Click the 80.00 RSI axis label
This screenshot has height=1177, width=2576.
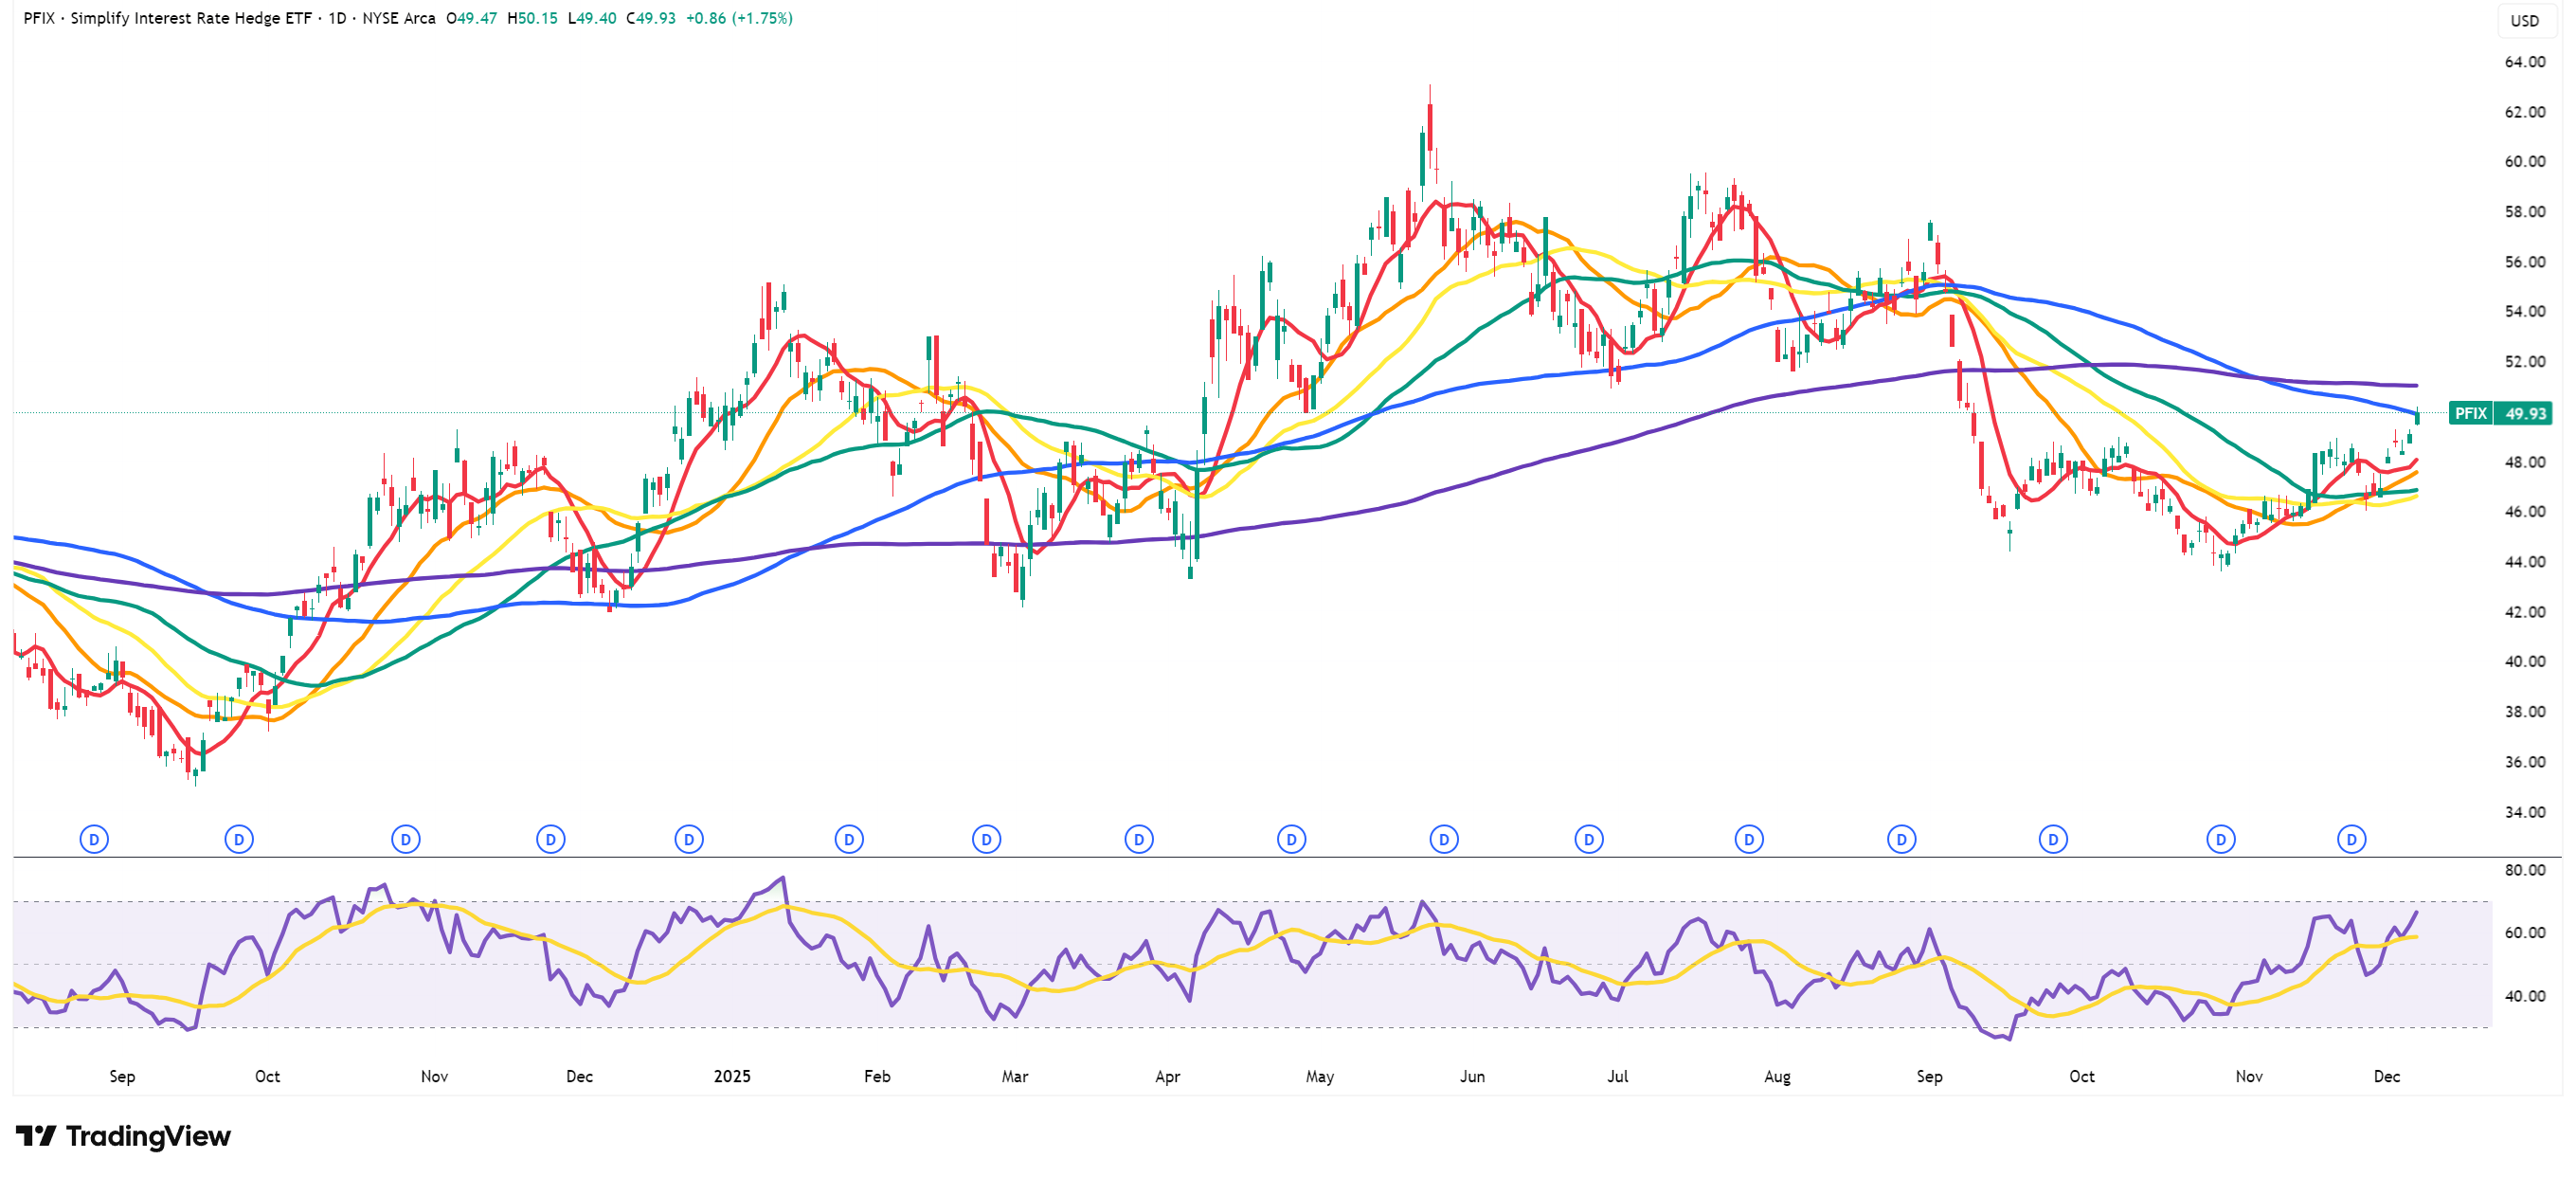2525,870
